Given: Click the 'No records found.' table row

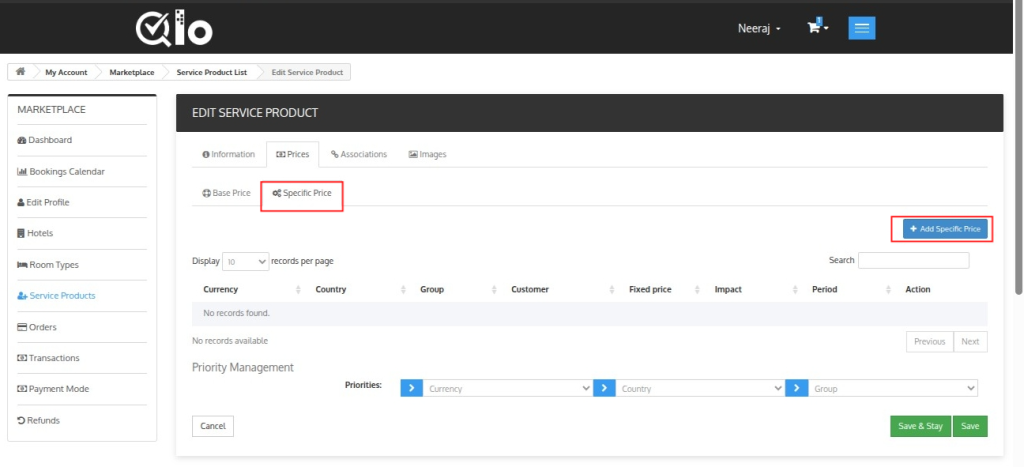Looking at the screenshot, I should click(x=590, y=314).
